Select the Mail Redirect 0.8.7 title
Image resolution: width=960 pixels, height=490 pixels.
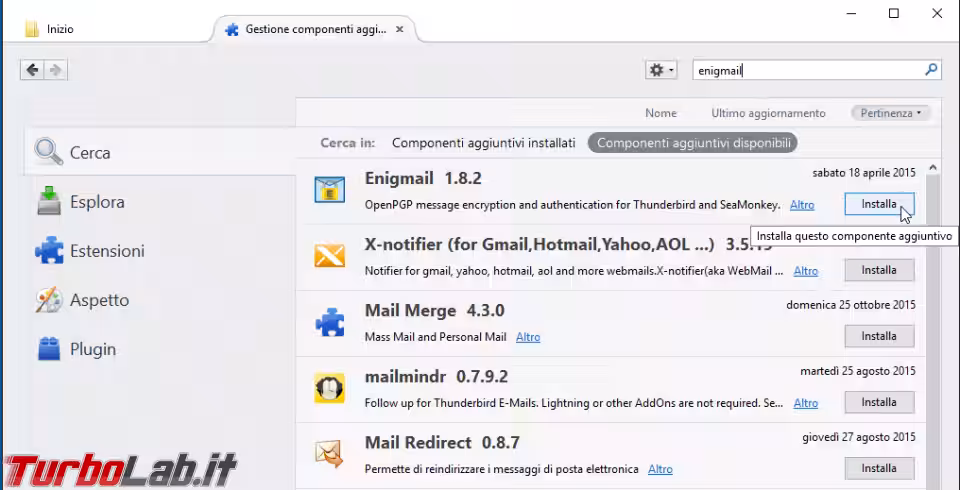click(442, 442)
